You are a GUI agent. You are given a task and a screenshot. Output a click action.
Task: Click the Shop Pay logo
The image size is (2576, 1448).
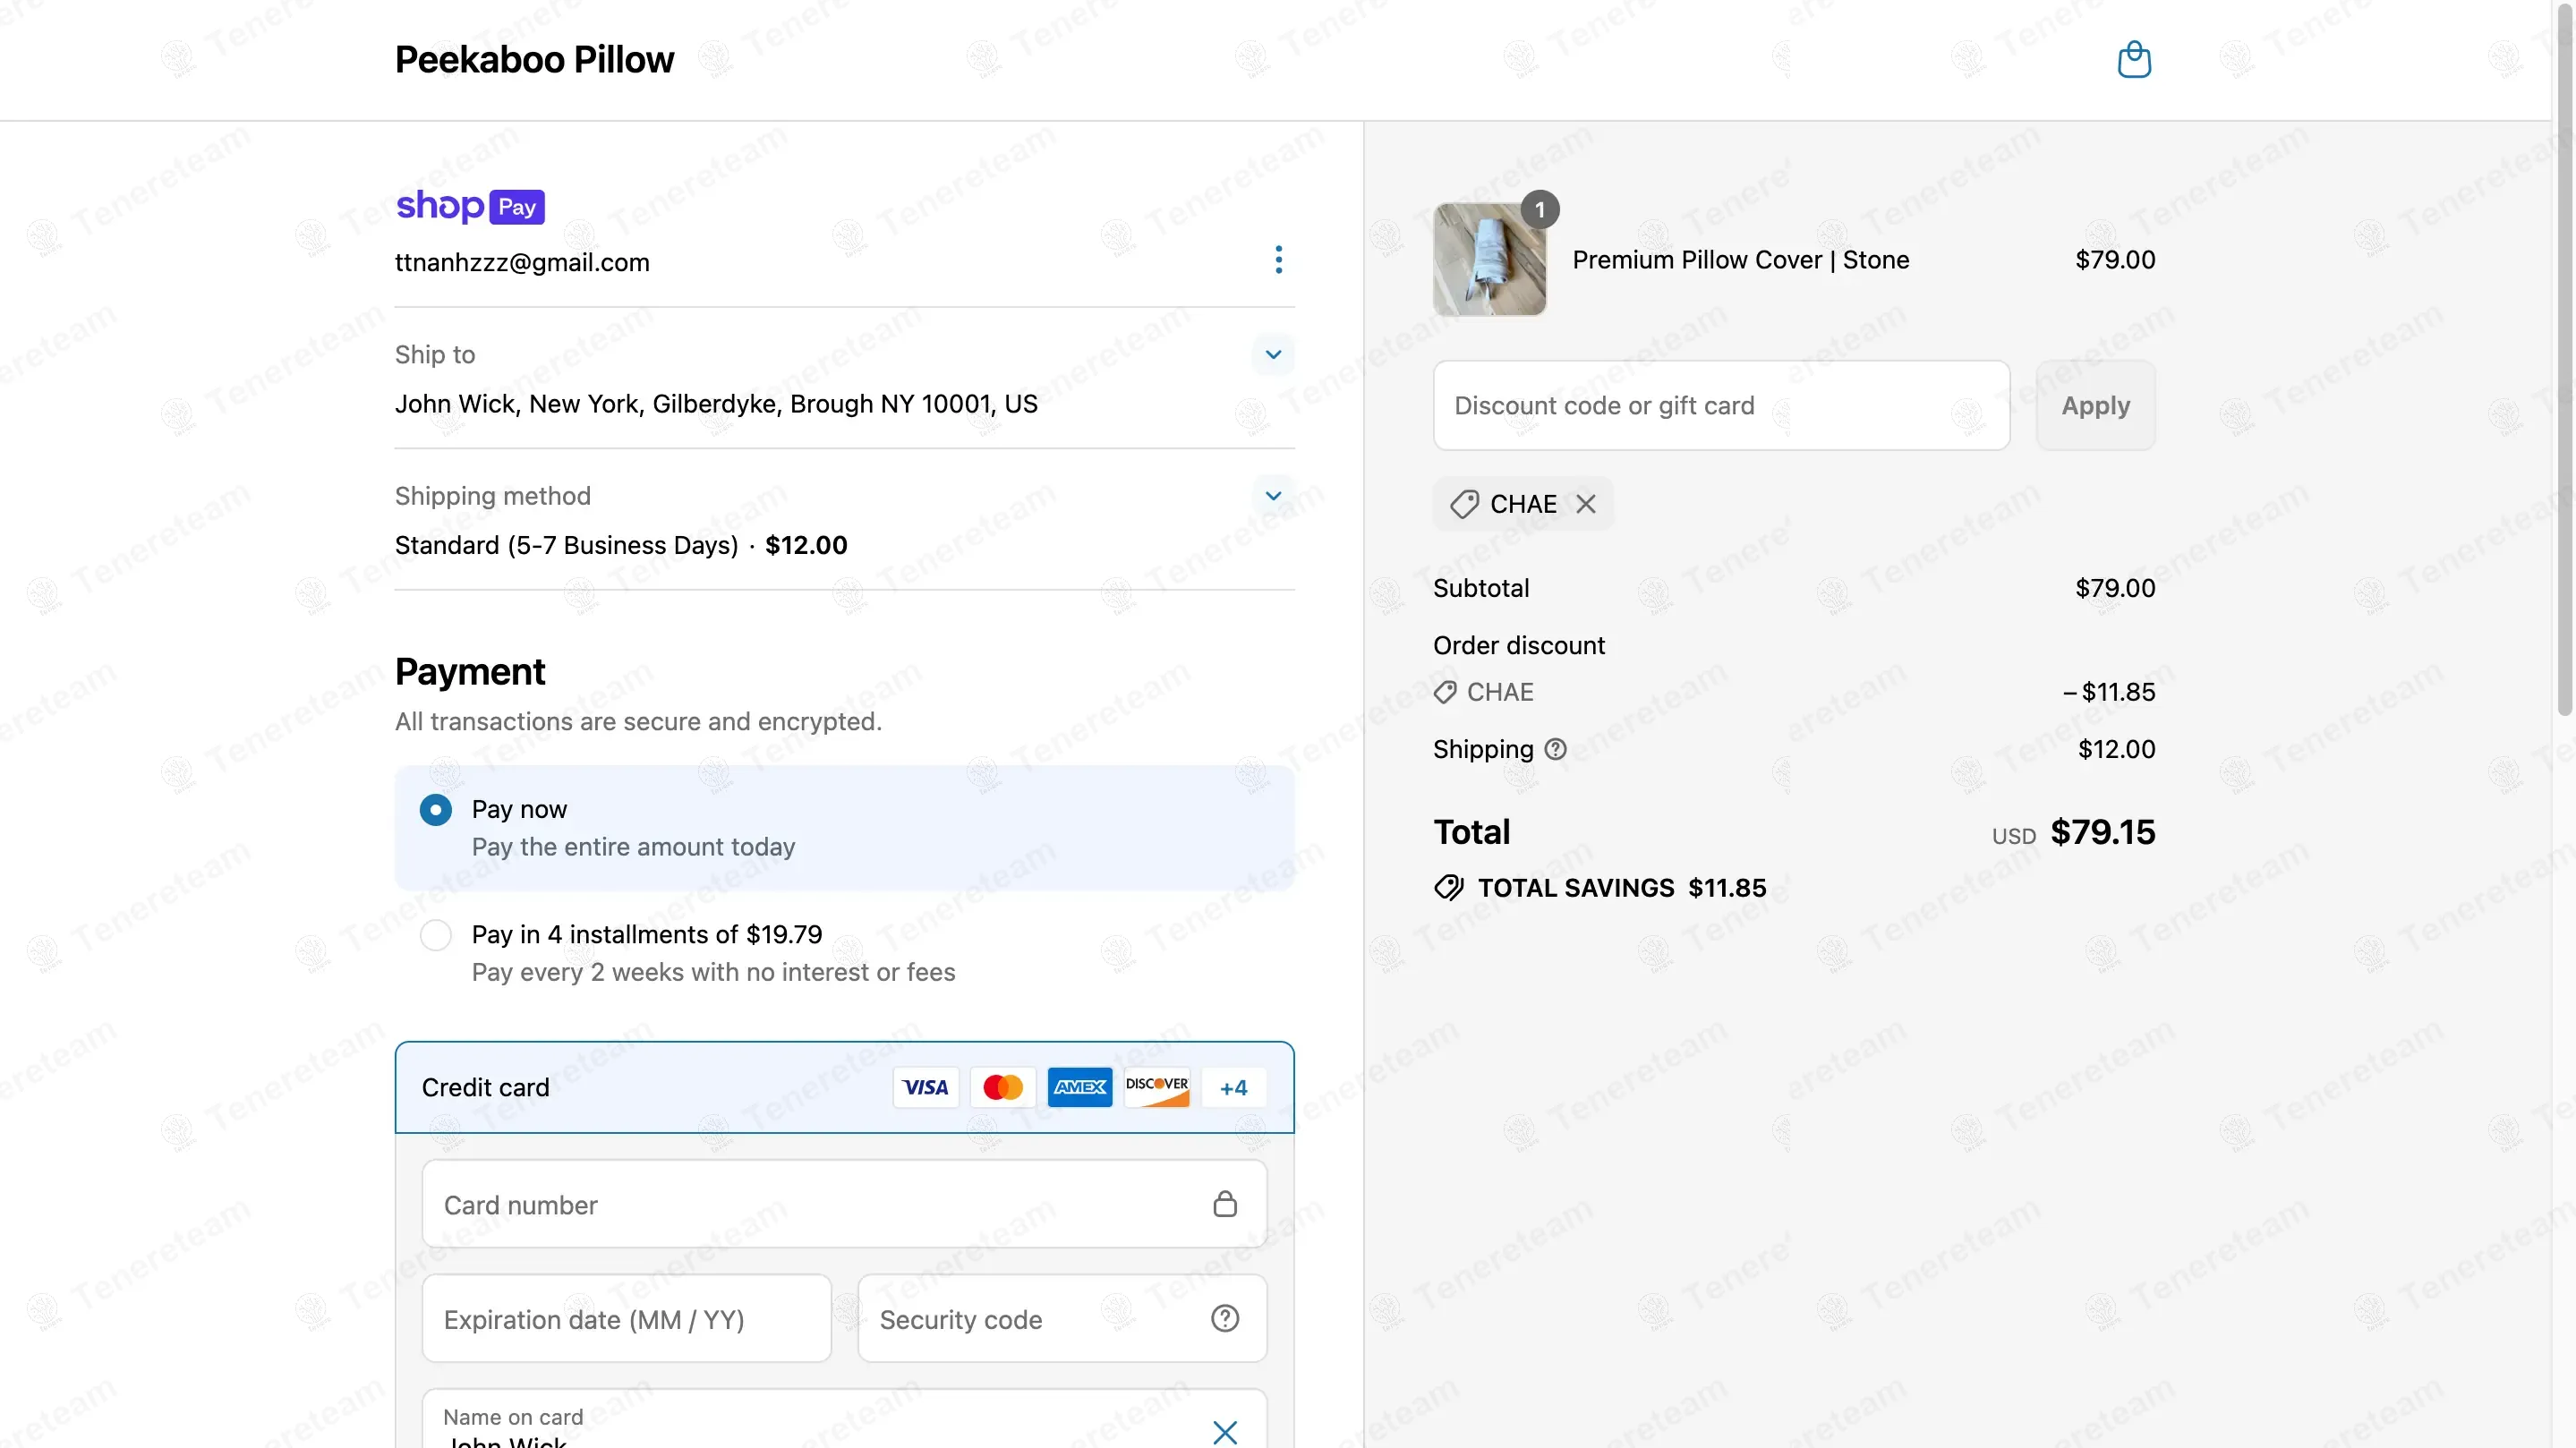[470, 206]
